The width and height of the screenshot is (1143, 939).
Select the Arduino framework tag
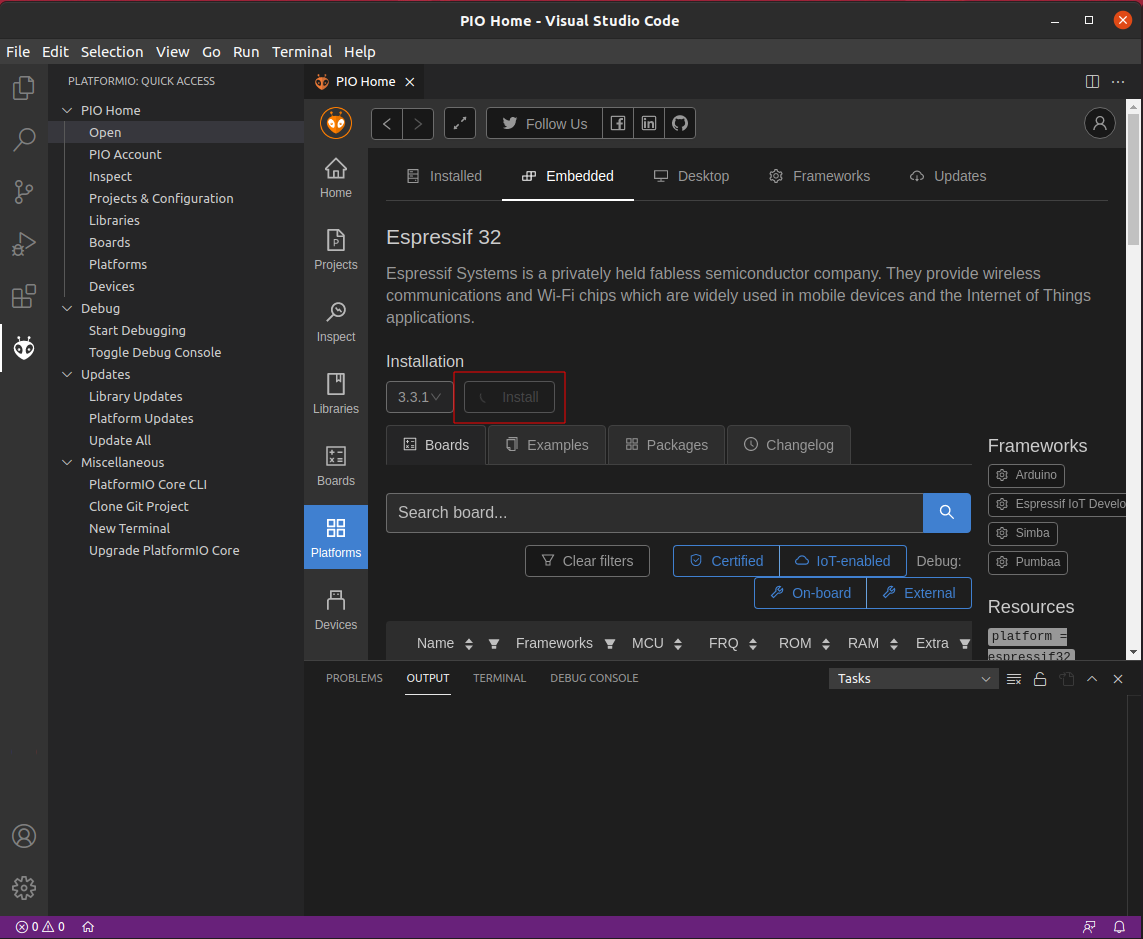1026,475
